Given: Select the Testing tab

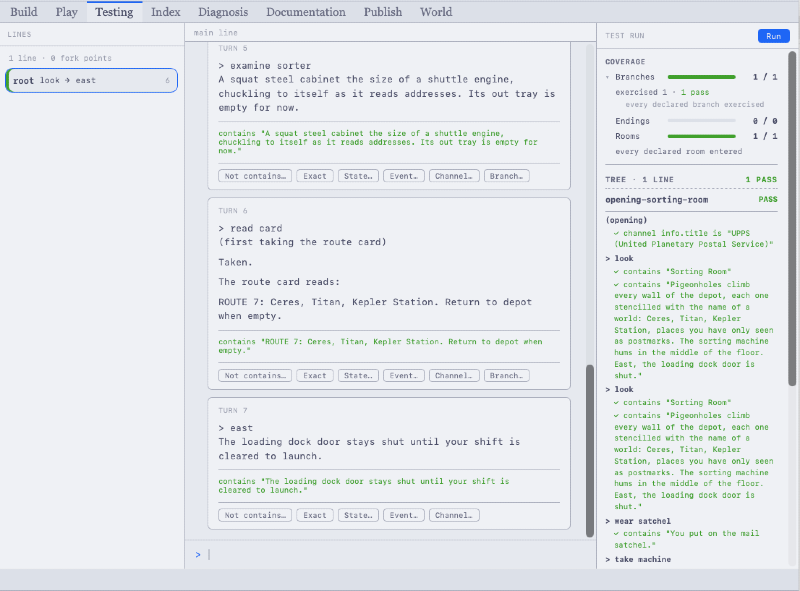Looking at the screenshot, I should pos(114,12).
